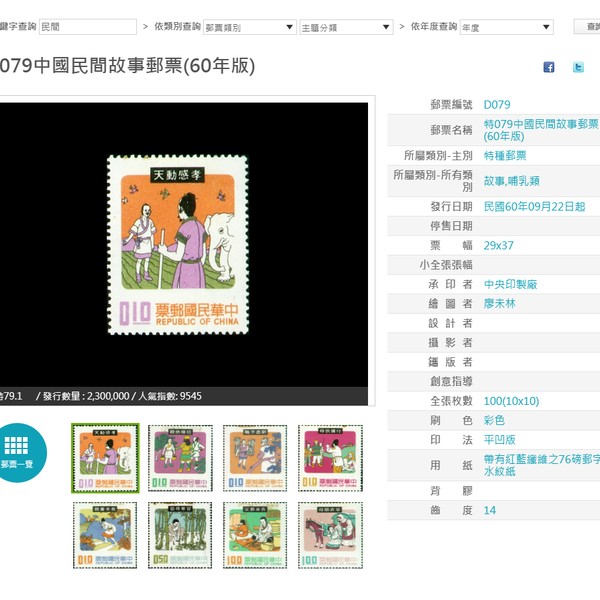Share the page on Twitter
The height and width of the screenshot is (600, 600).
pyautogui.click(x=578, y=67)
